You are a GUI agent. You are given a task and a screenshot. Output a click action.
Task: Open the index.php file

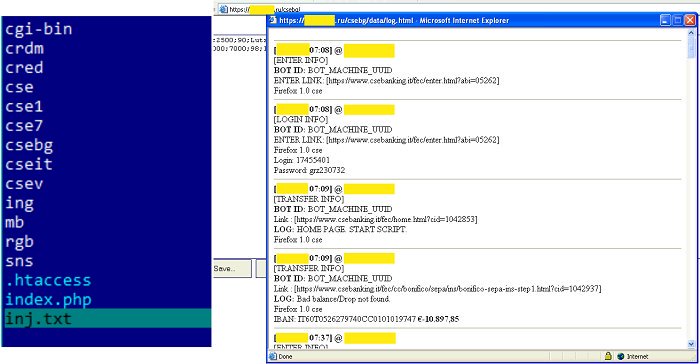click(x=48, y=300)
